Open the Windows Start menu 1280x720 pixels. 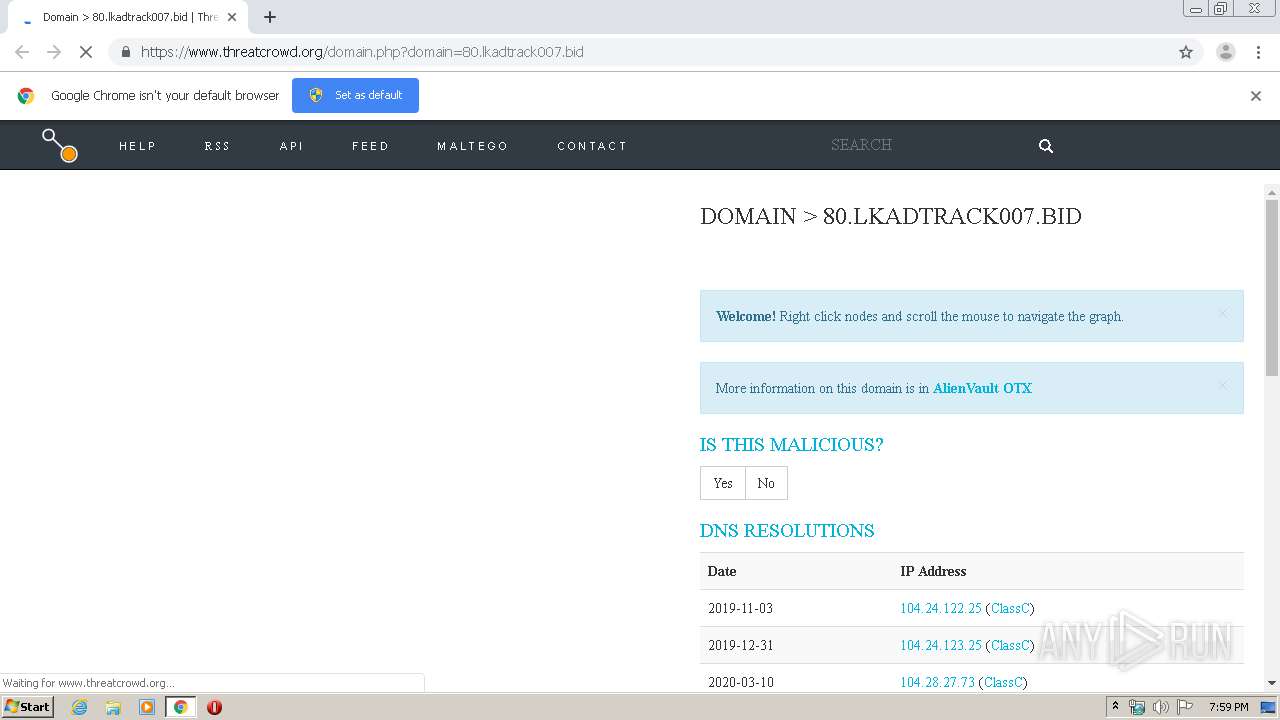click(28, 707)
